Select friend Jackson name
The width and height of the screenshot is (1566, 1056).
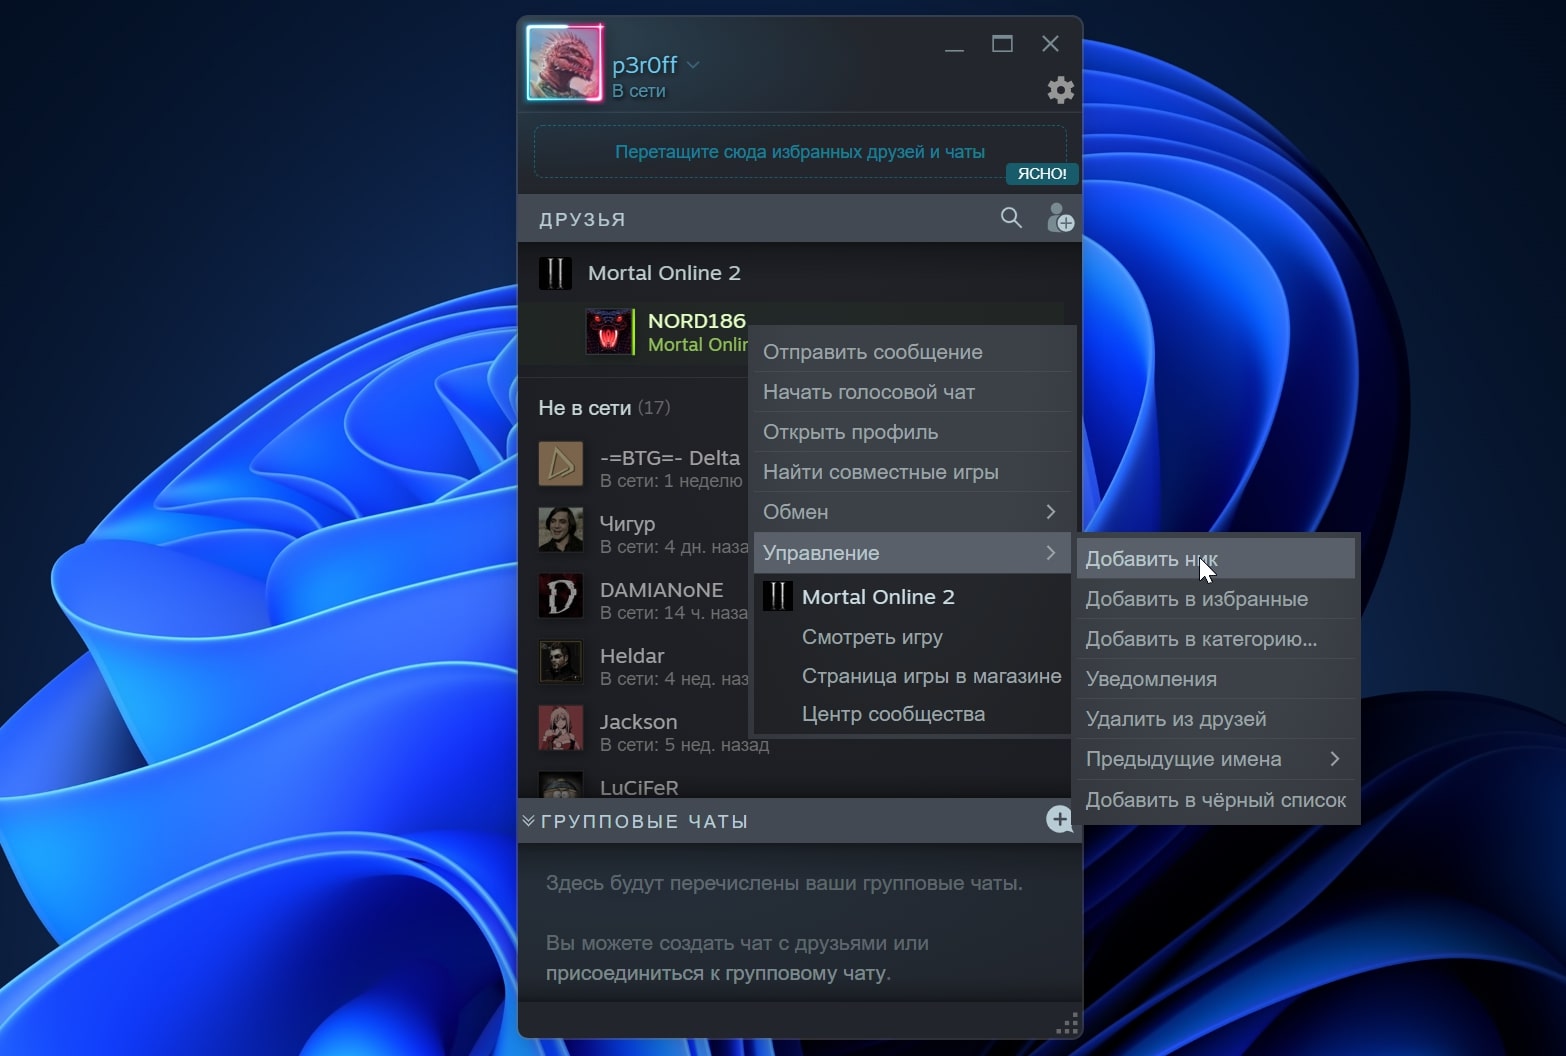point(638,722)
